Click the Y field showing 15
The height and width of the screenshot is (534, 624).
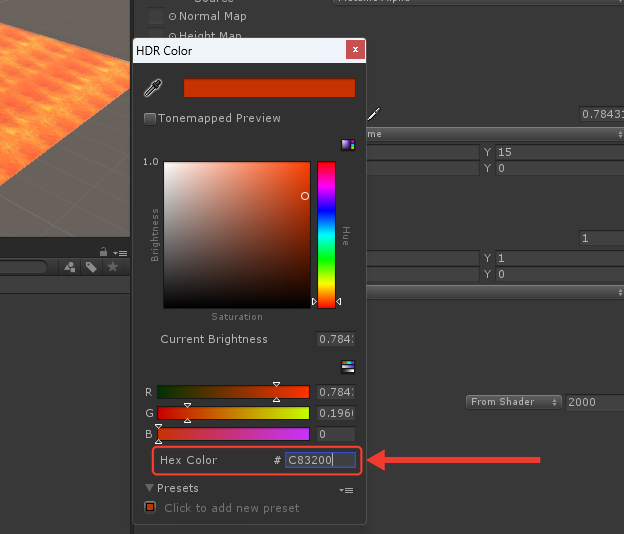point(560,152)
